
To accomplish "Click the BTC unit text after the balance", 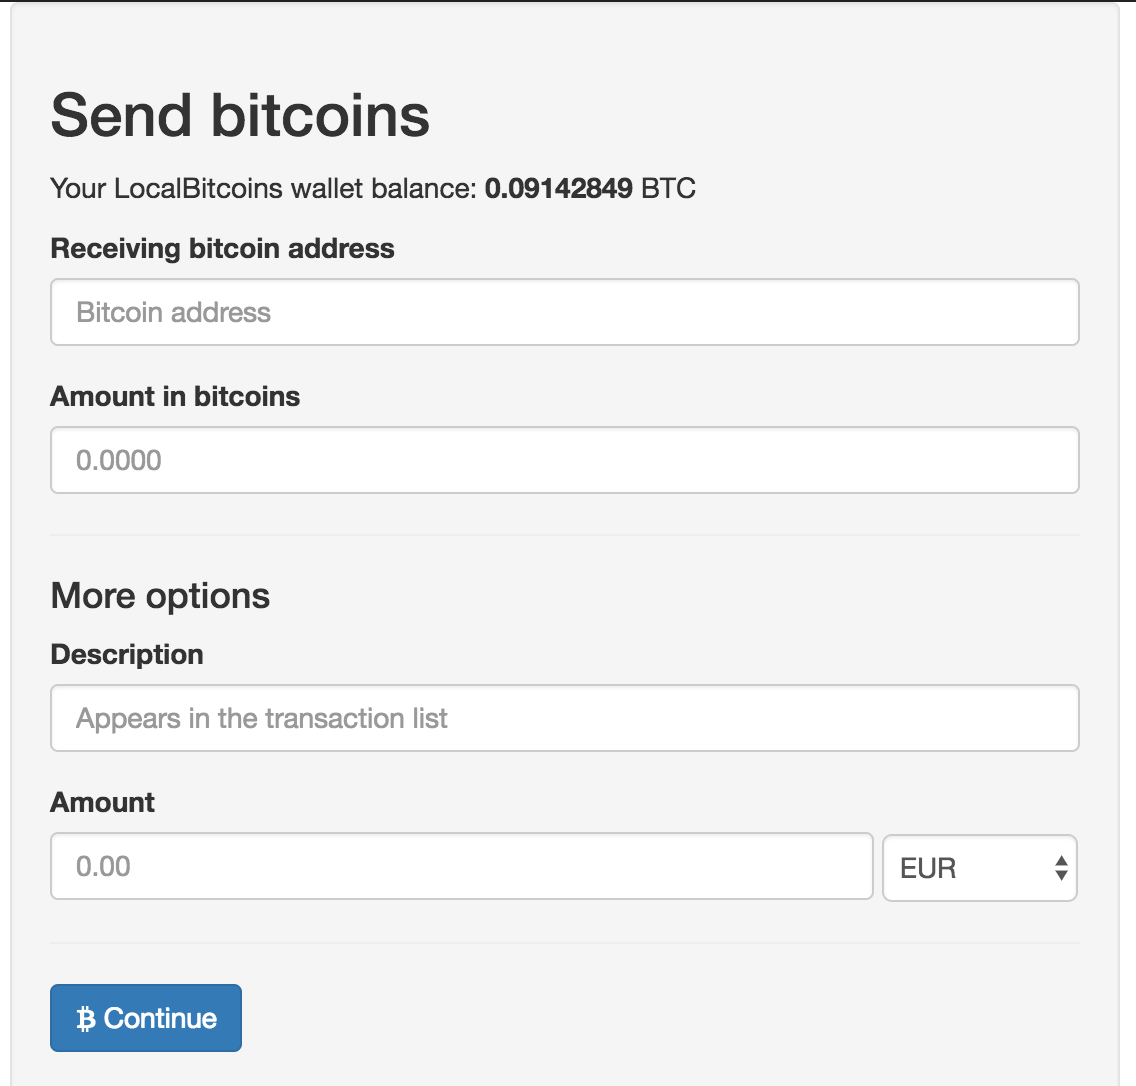I will click(668, 188).
